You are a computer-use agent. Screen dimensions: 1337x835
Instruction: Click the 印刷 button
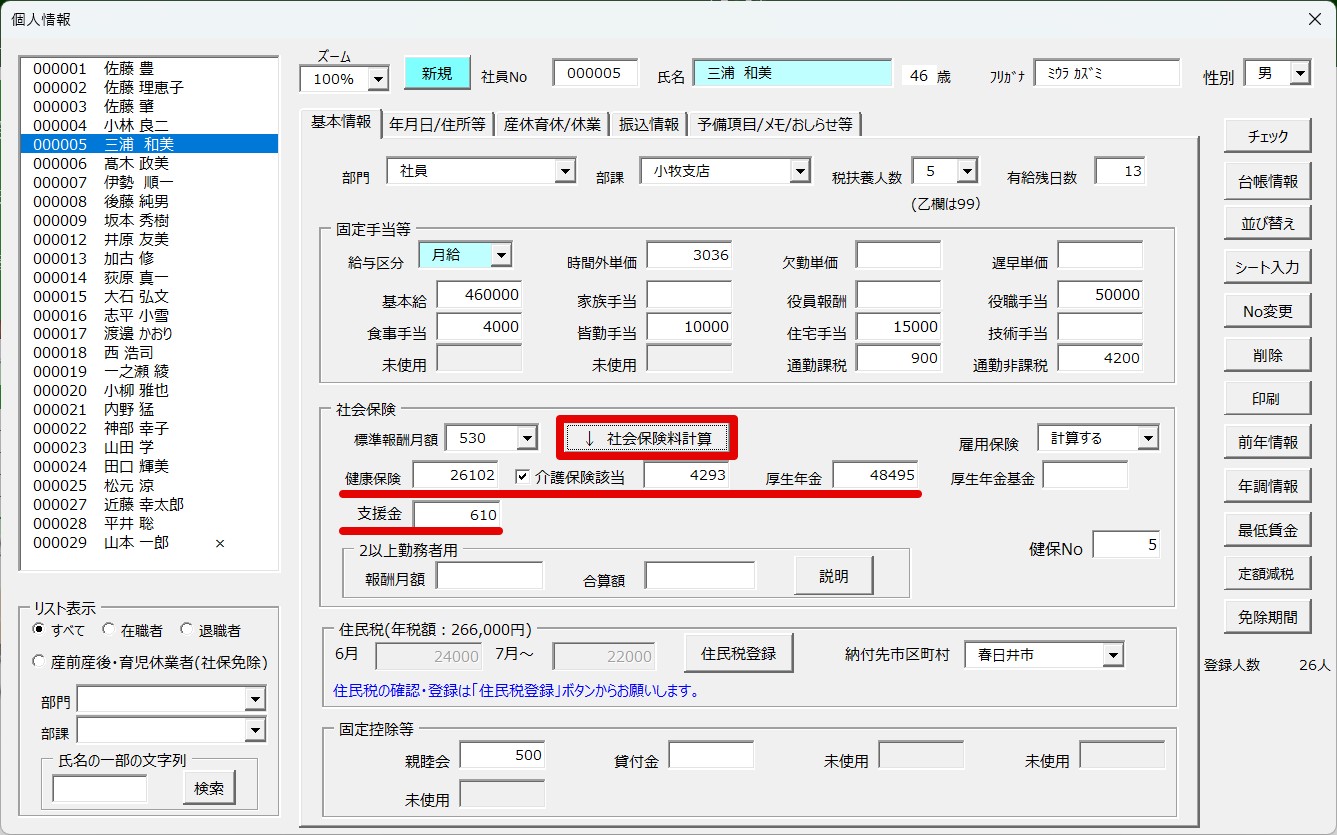click(x=1268, y=398)
